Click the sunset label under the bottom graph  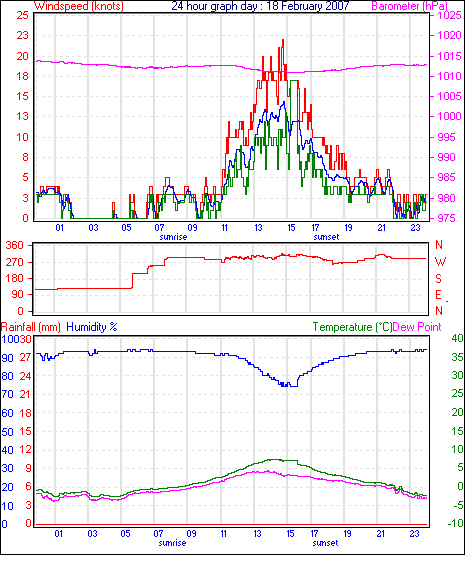(325, 543)
